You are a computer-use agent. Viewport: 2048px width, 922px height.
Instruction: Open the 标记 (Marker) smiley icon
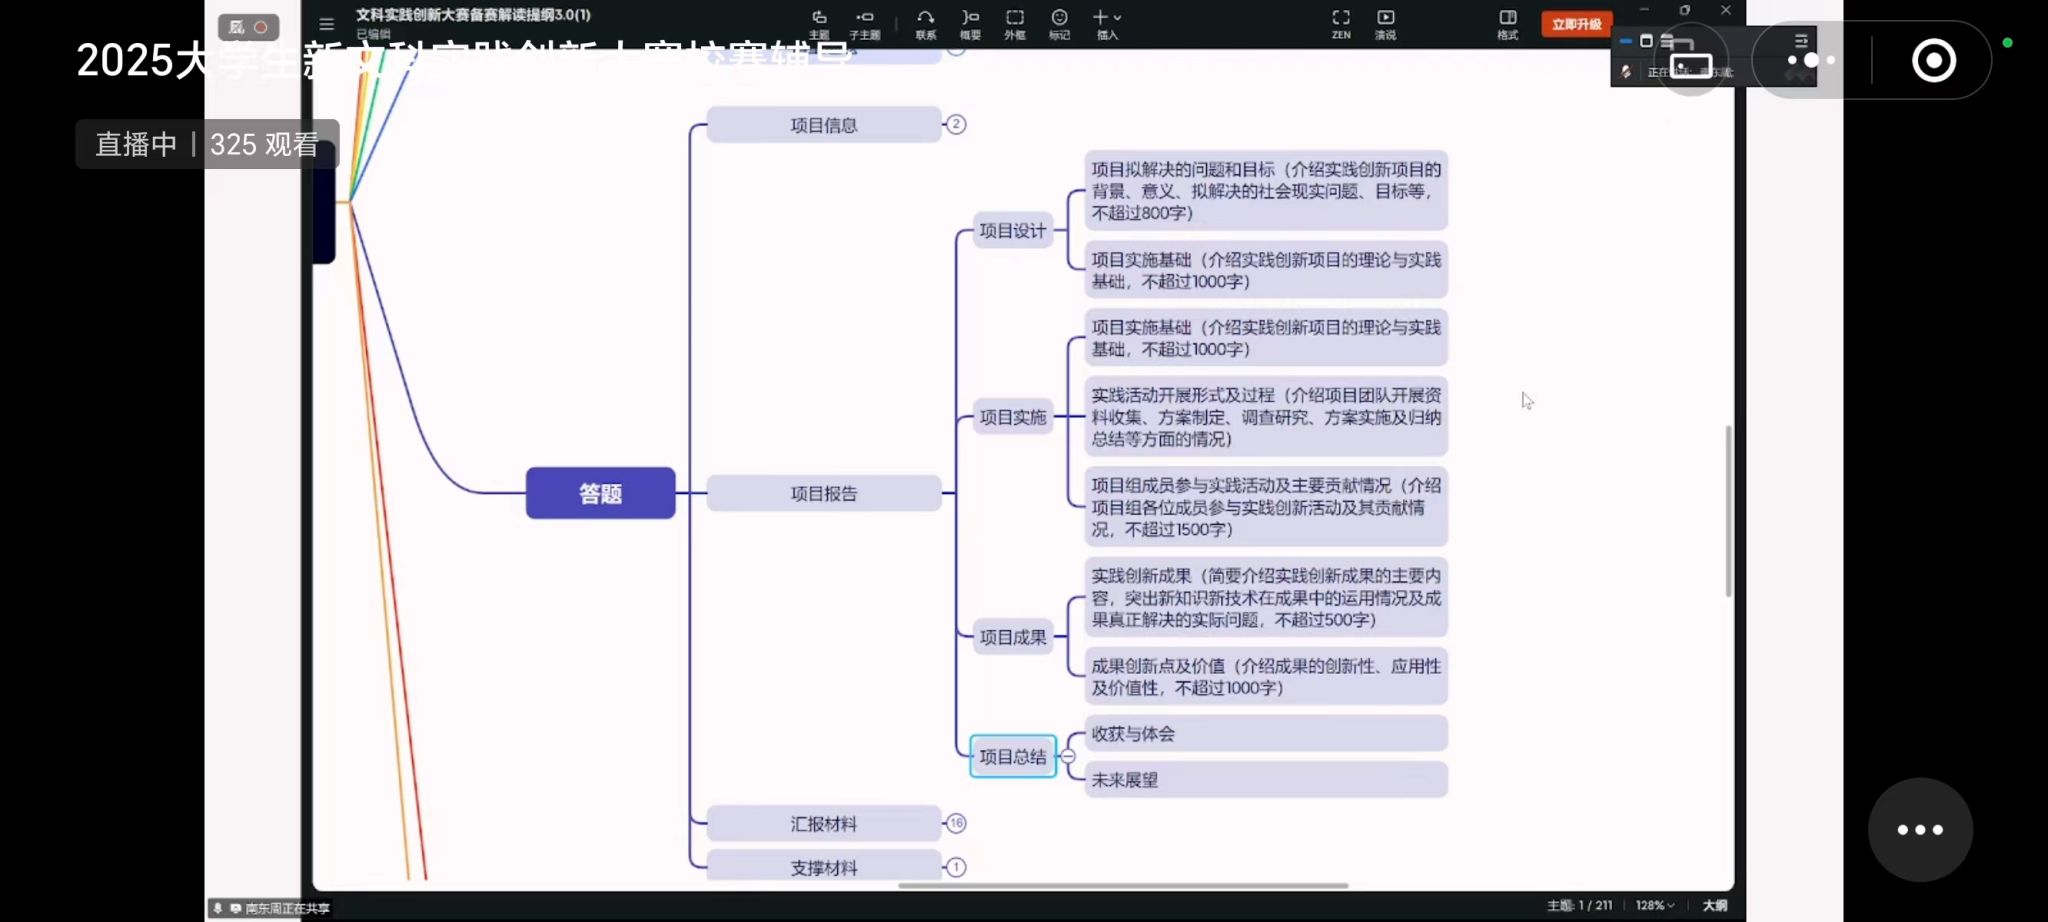click(1059, 22)
